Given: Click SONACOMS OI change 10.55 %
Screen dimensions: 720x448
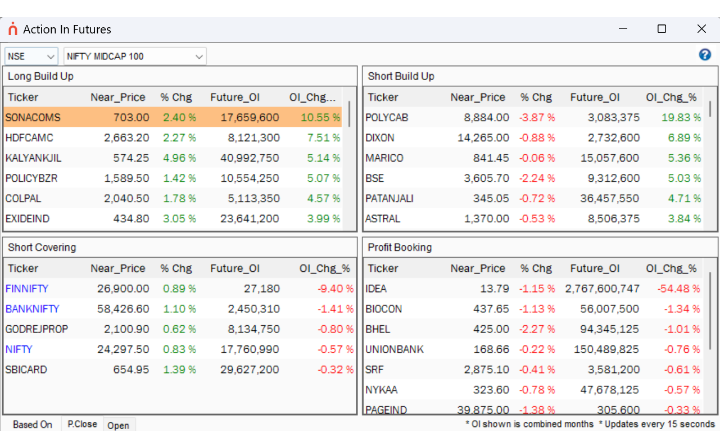Looking at the screenshot, I should point(321,118).
